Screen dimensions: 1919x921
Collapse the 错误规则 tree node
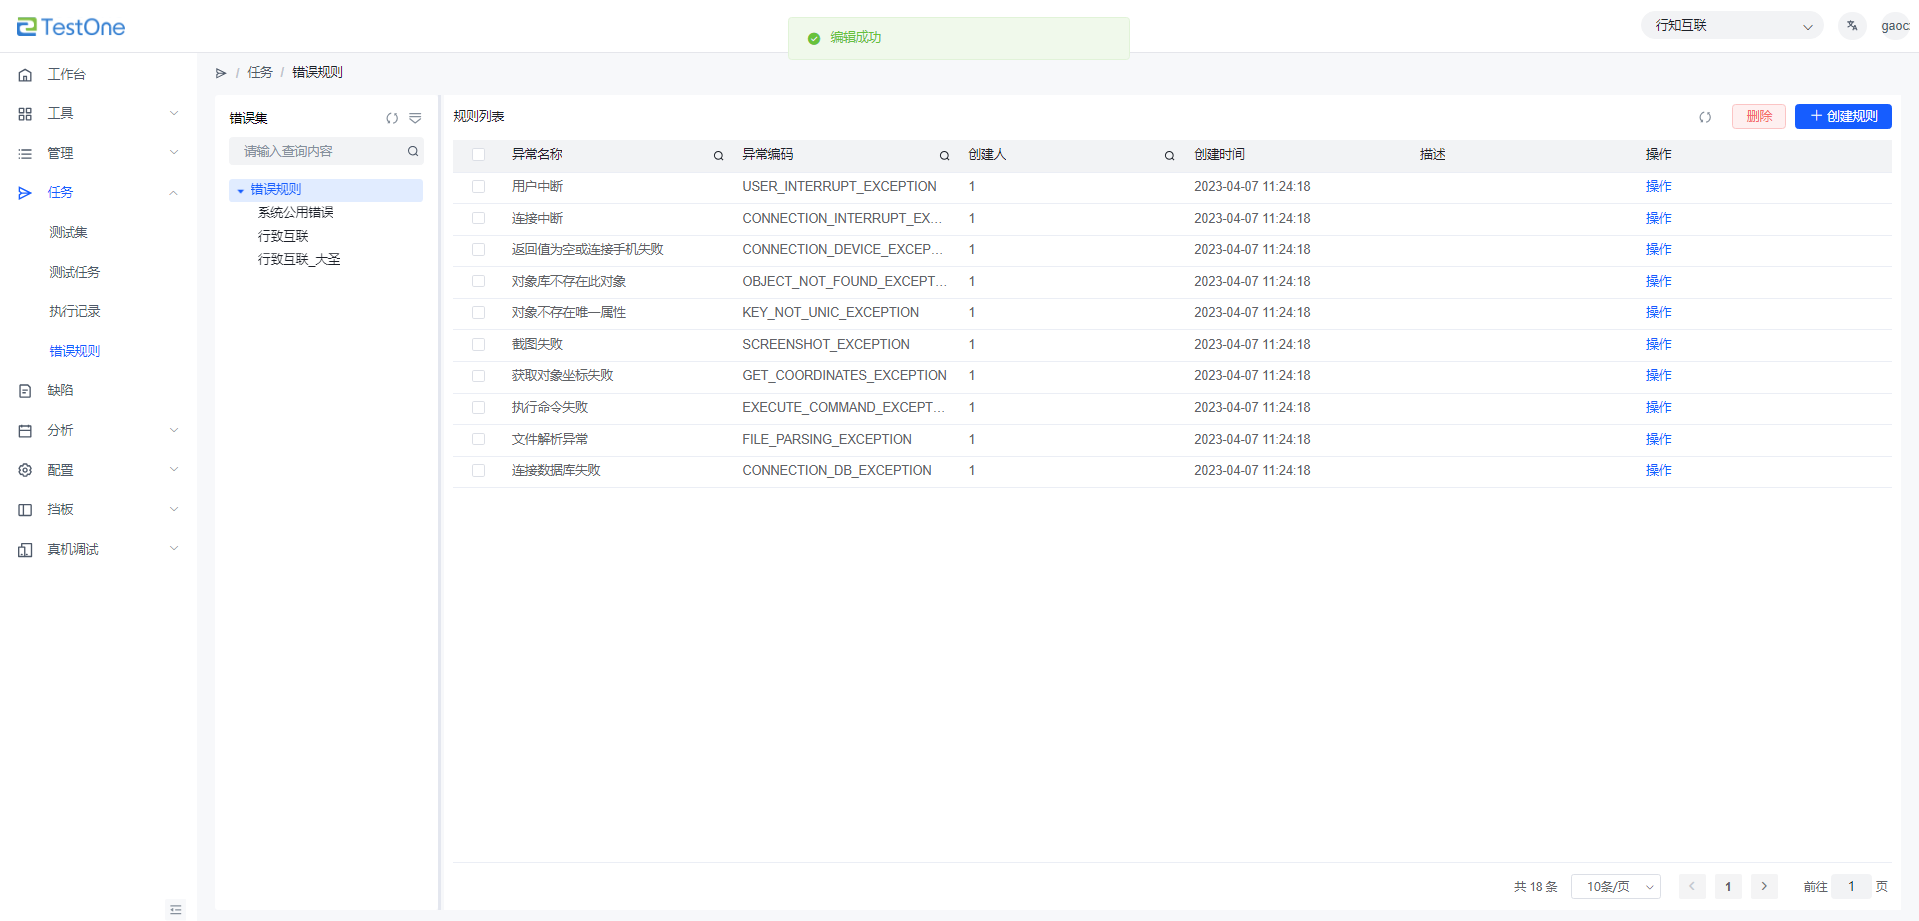click(241, 190)
